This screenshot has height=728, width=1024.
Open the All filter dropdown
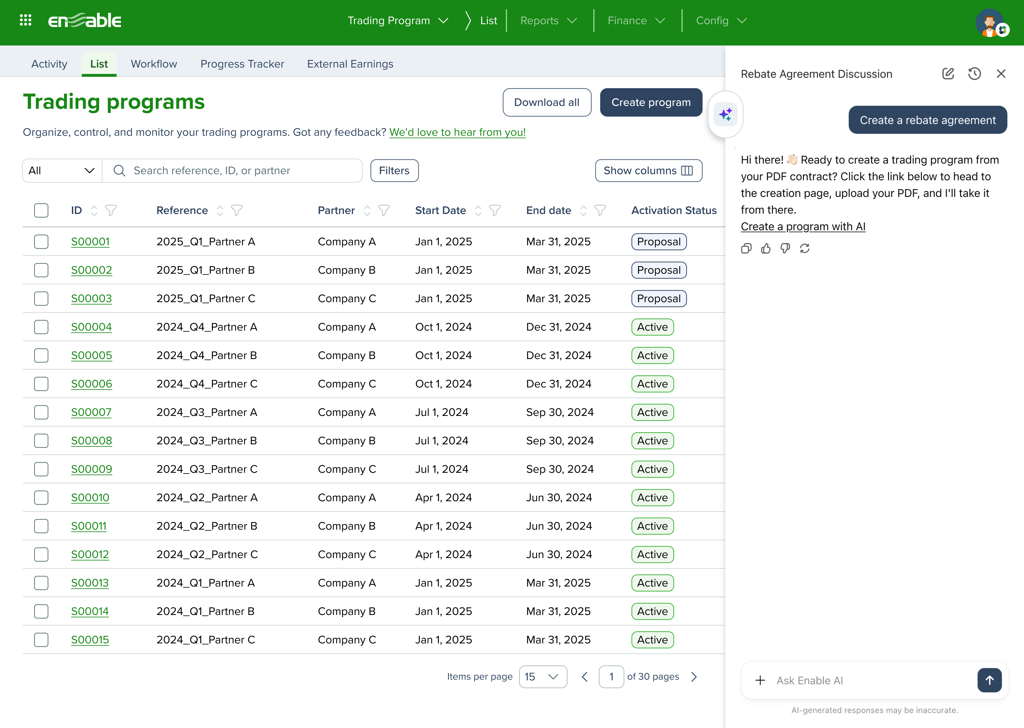click(62, 171)
